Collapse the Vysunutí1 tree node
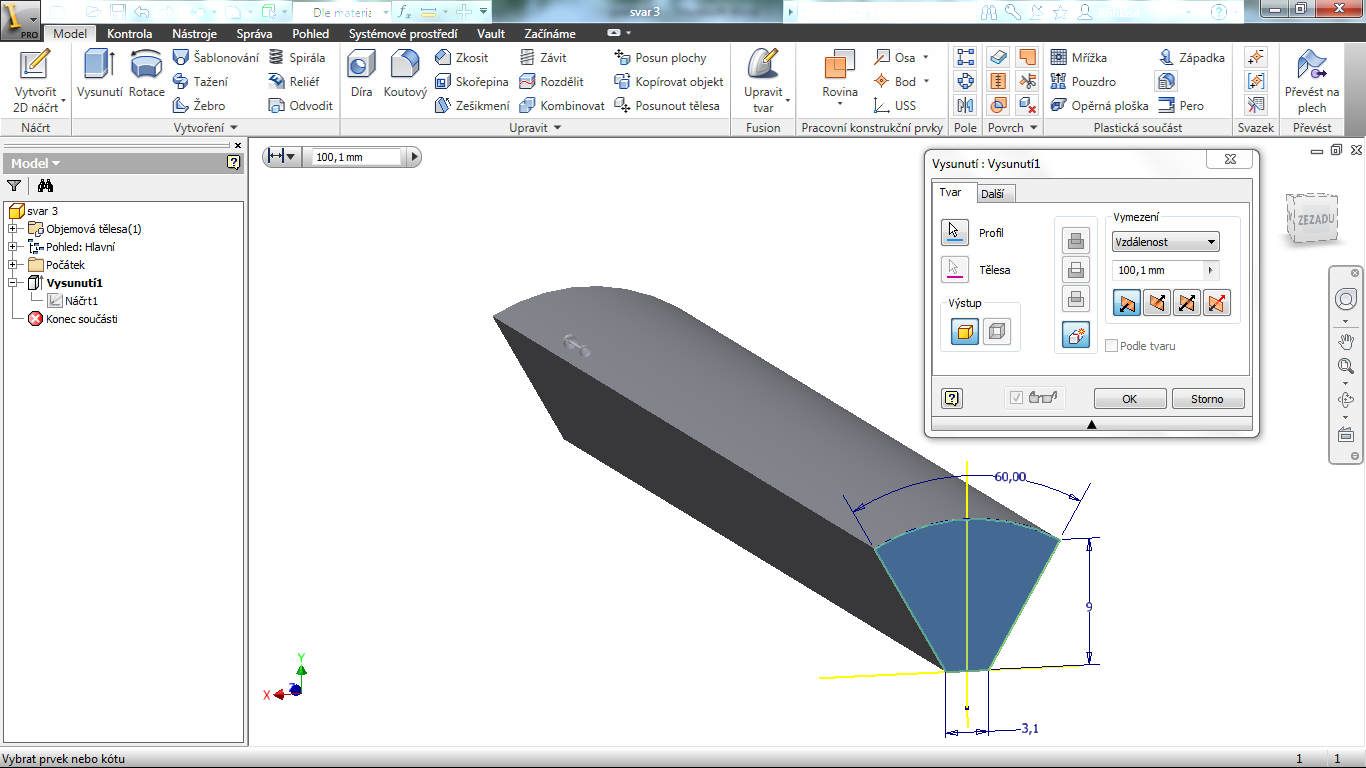The height and width of the screenshot is (768, 1366). (x=13, y=283)
